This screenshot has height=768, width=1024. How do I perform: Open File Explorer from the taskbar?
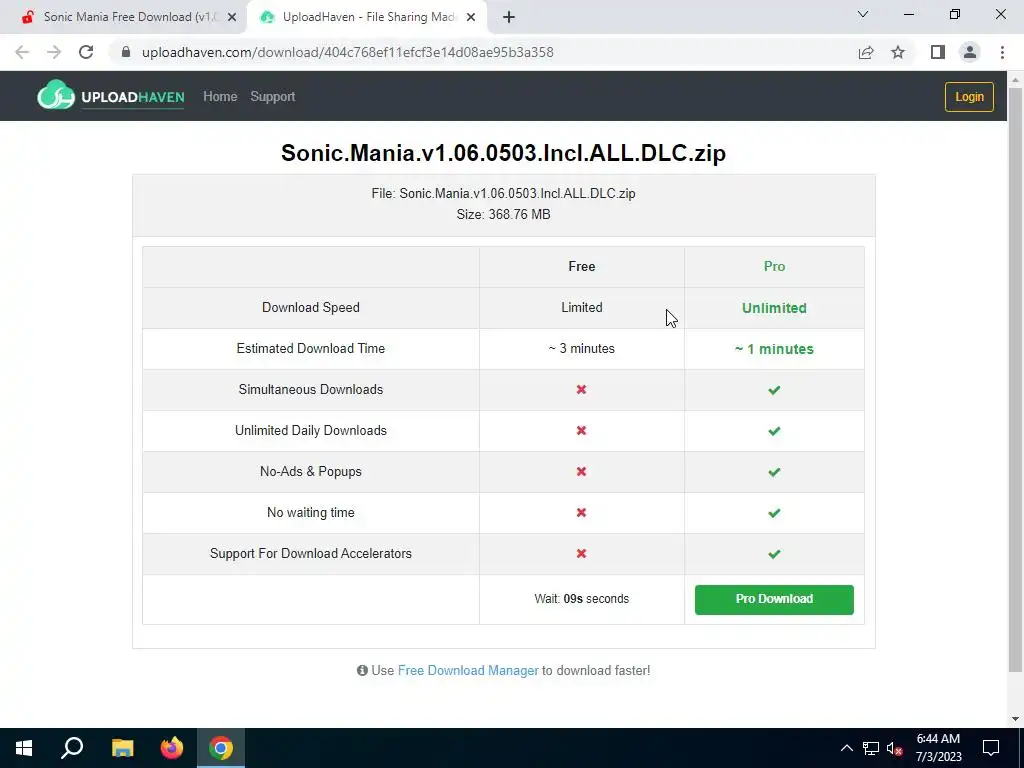pyautogui.click(x=122, y=748)
